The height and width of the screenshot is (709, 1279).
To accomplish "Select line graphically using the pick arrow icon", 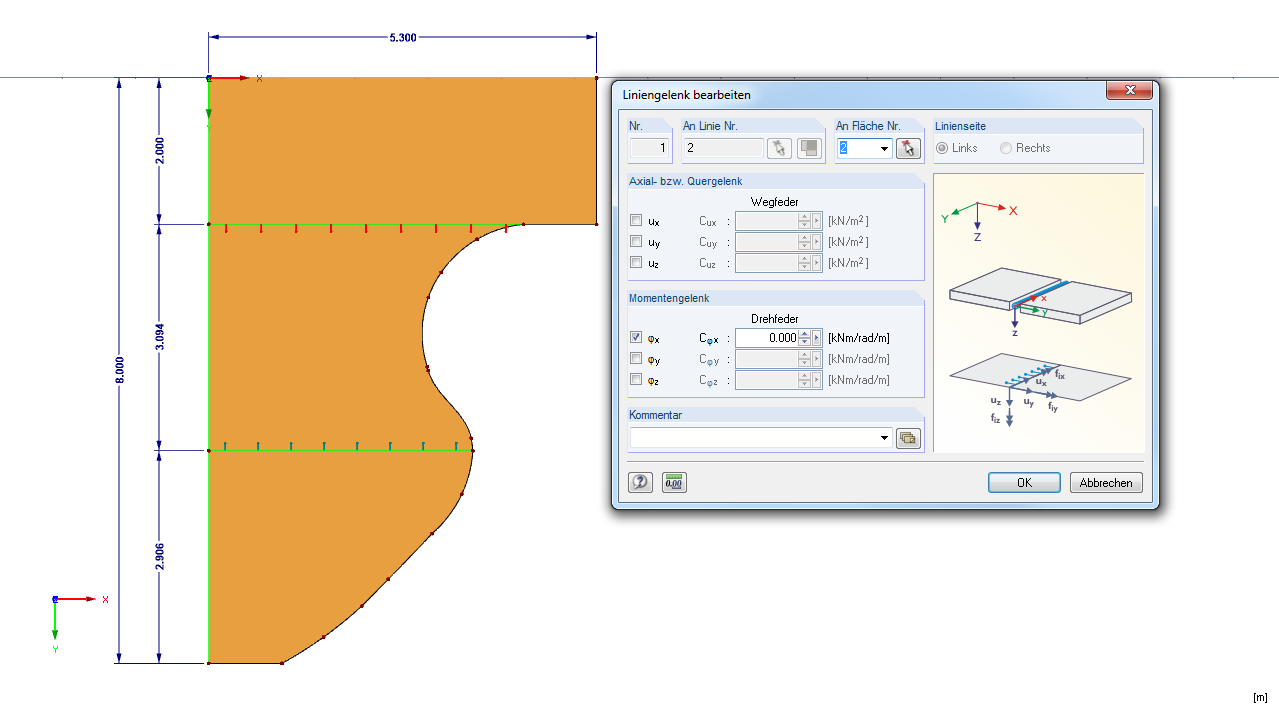I will (779, 150).
